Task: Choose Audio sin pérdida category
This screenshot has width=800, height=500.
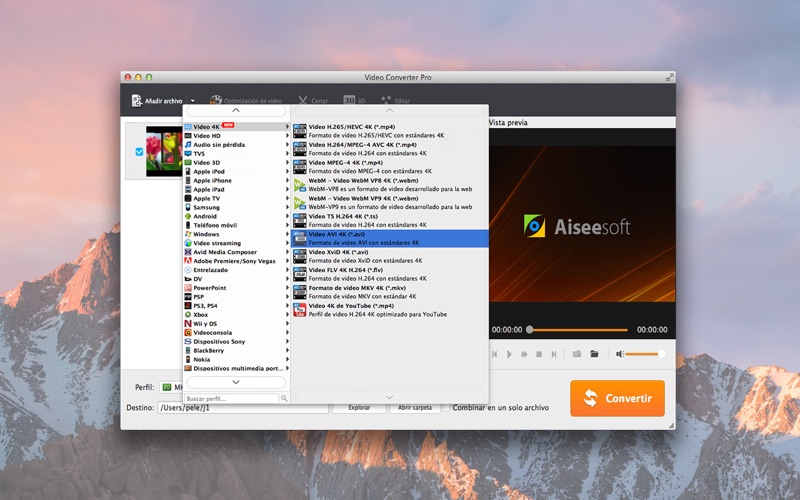Action: [237, 145]
